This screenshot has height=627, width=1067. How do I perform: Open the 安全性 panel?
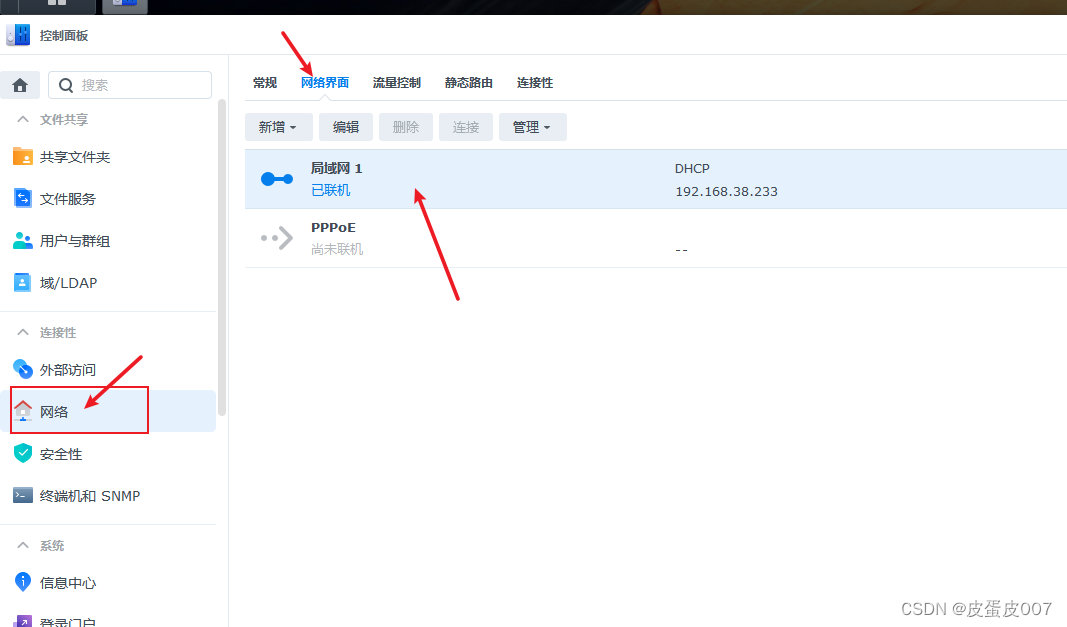(x=23, y=453)
